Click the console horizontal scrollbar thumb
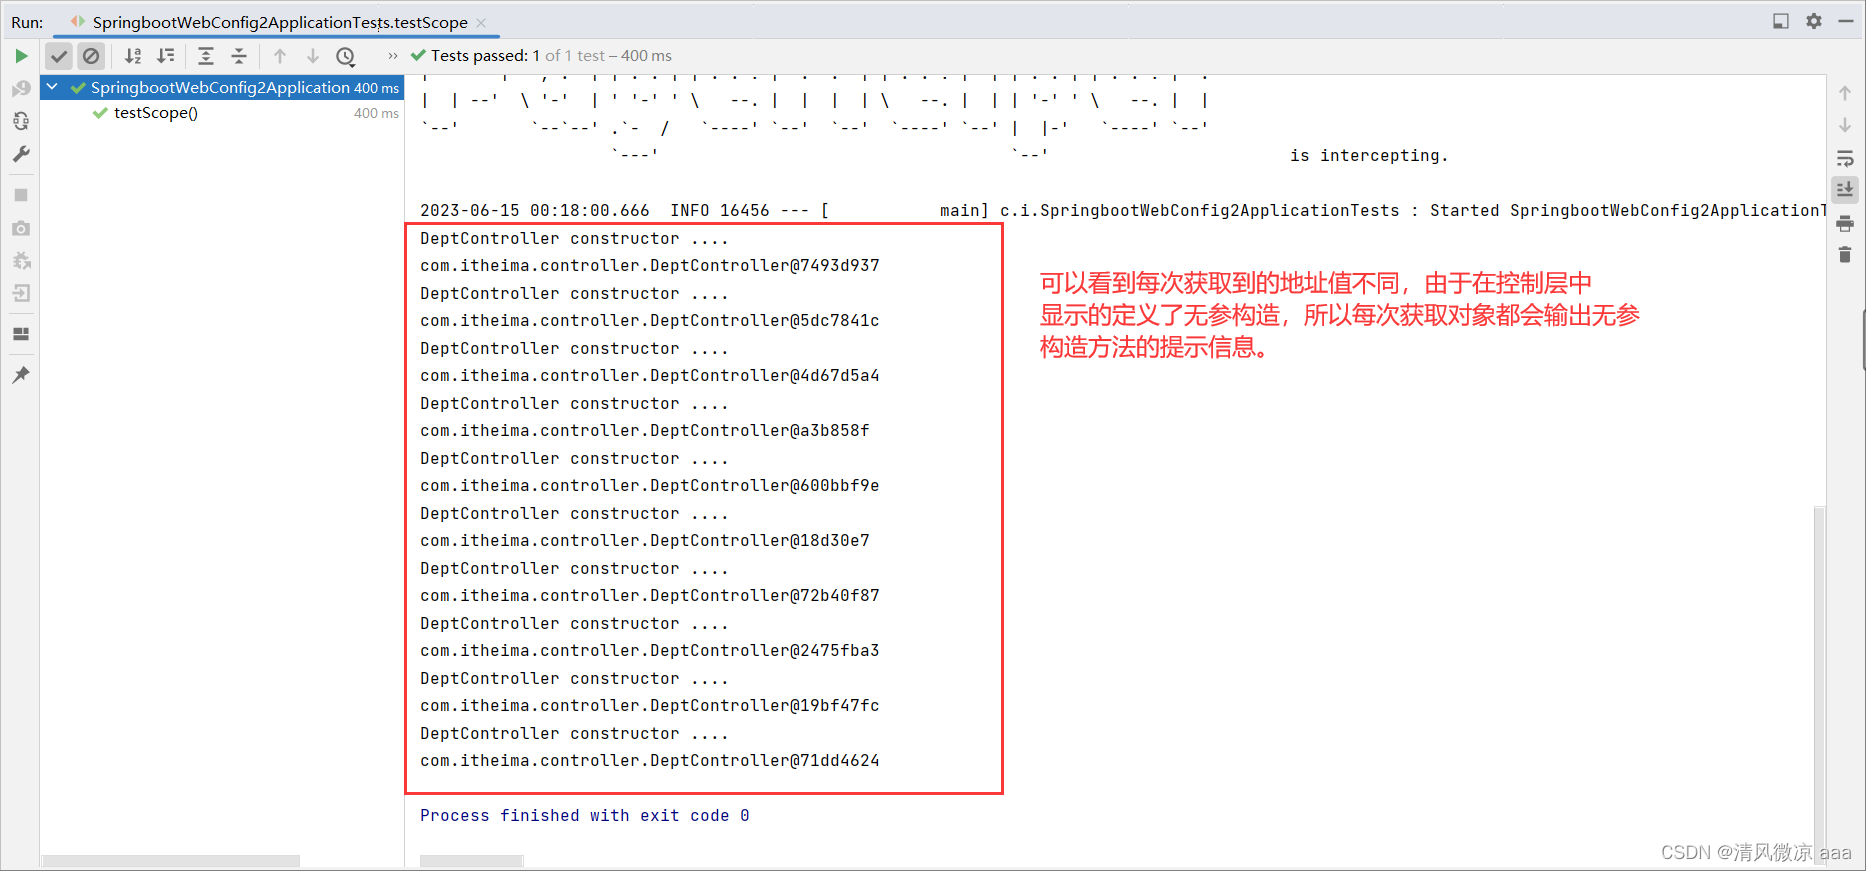 click(x=471, y=861)
